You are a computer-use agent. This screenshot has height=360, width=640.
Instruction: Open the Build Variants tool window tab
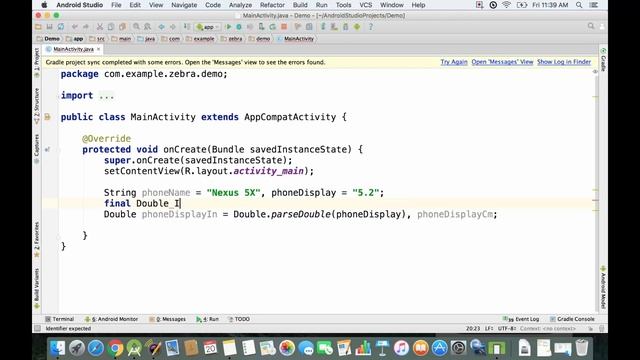point(37,288)
